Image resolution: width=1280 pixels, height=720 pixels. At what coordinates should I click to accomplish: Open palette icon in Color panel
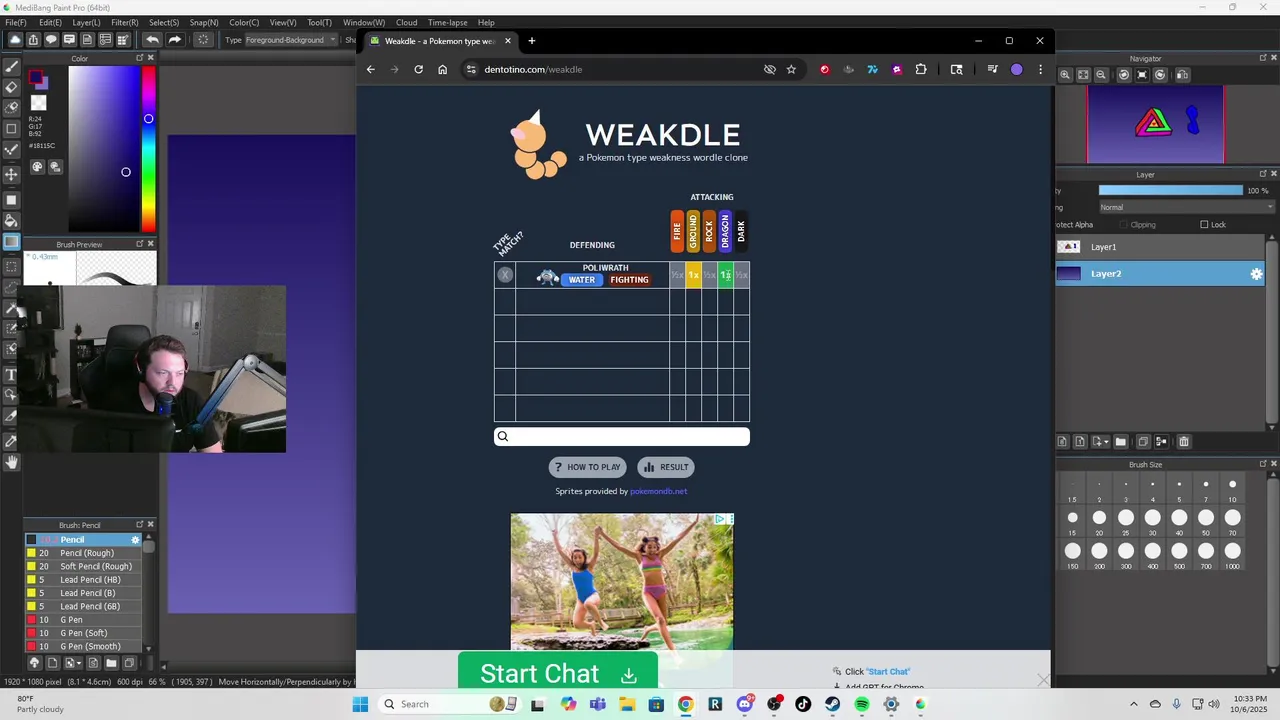[x=37, y=167]
